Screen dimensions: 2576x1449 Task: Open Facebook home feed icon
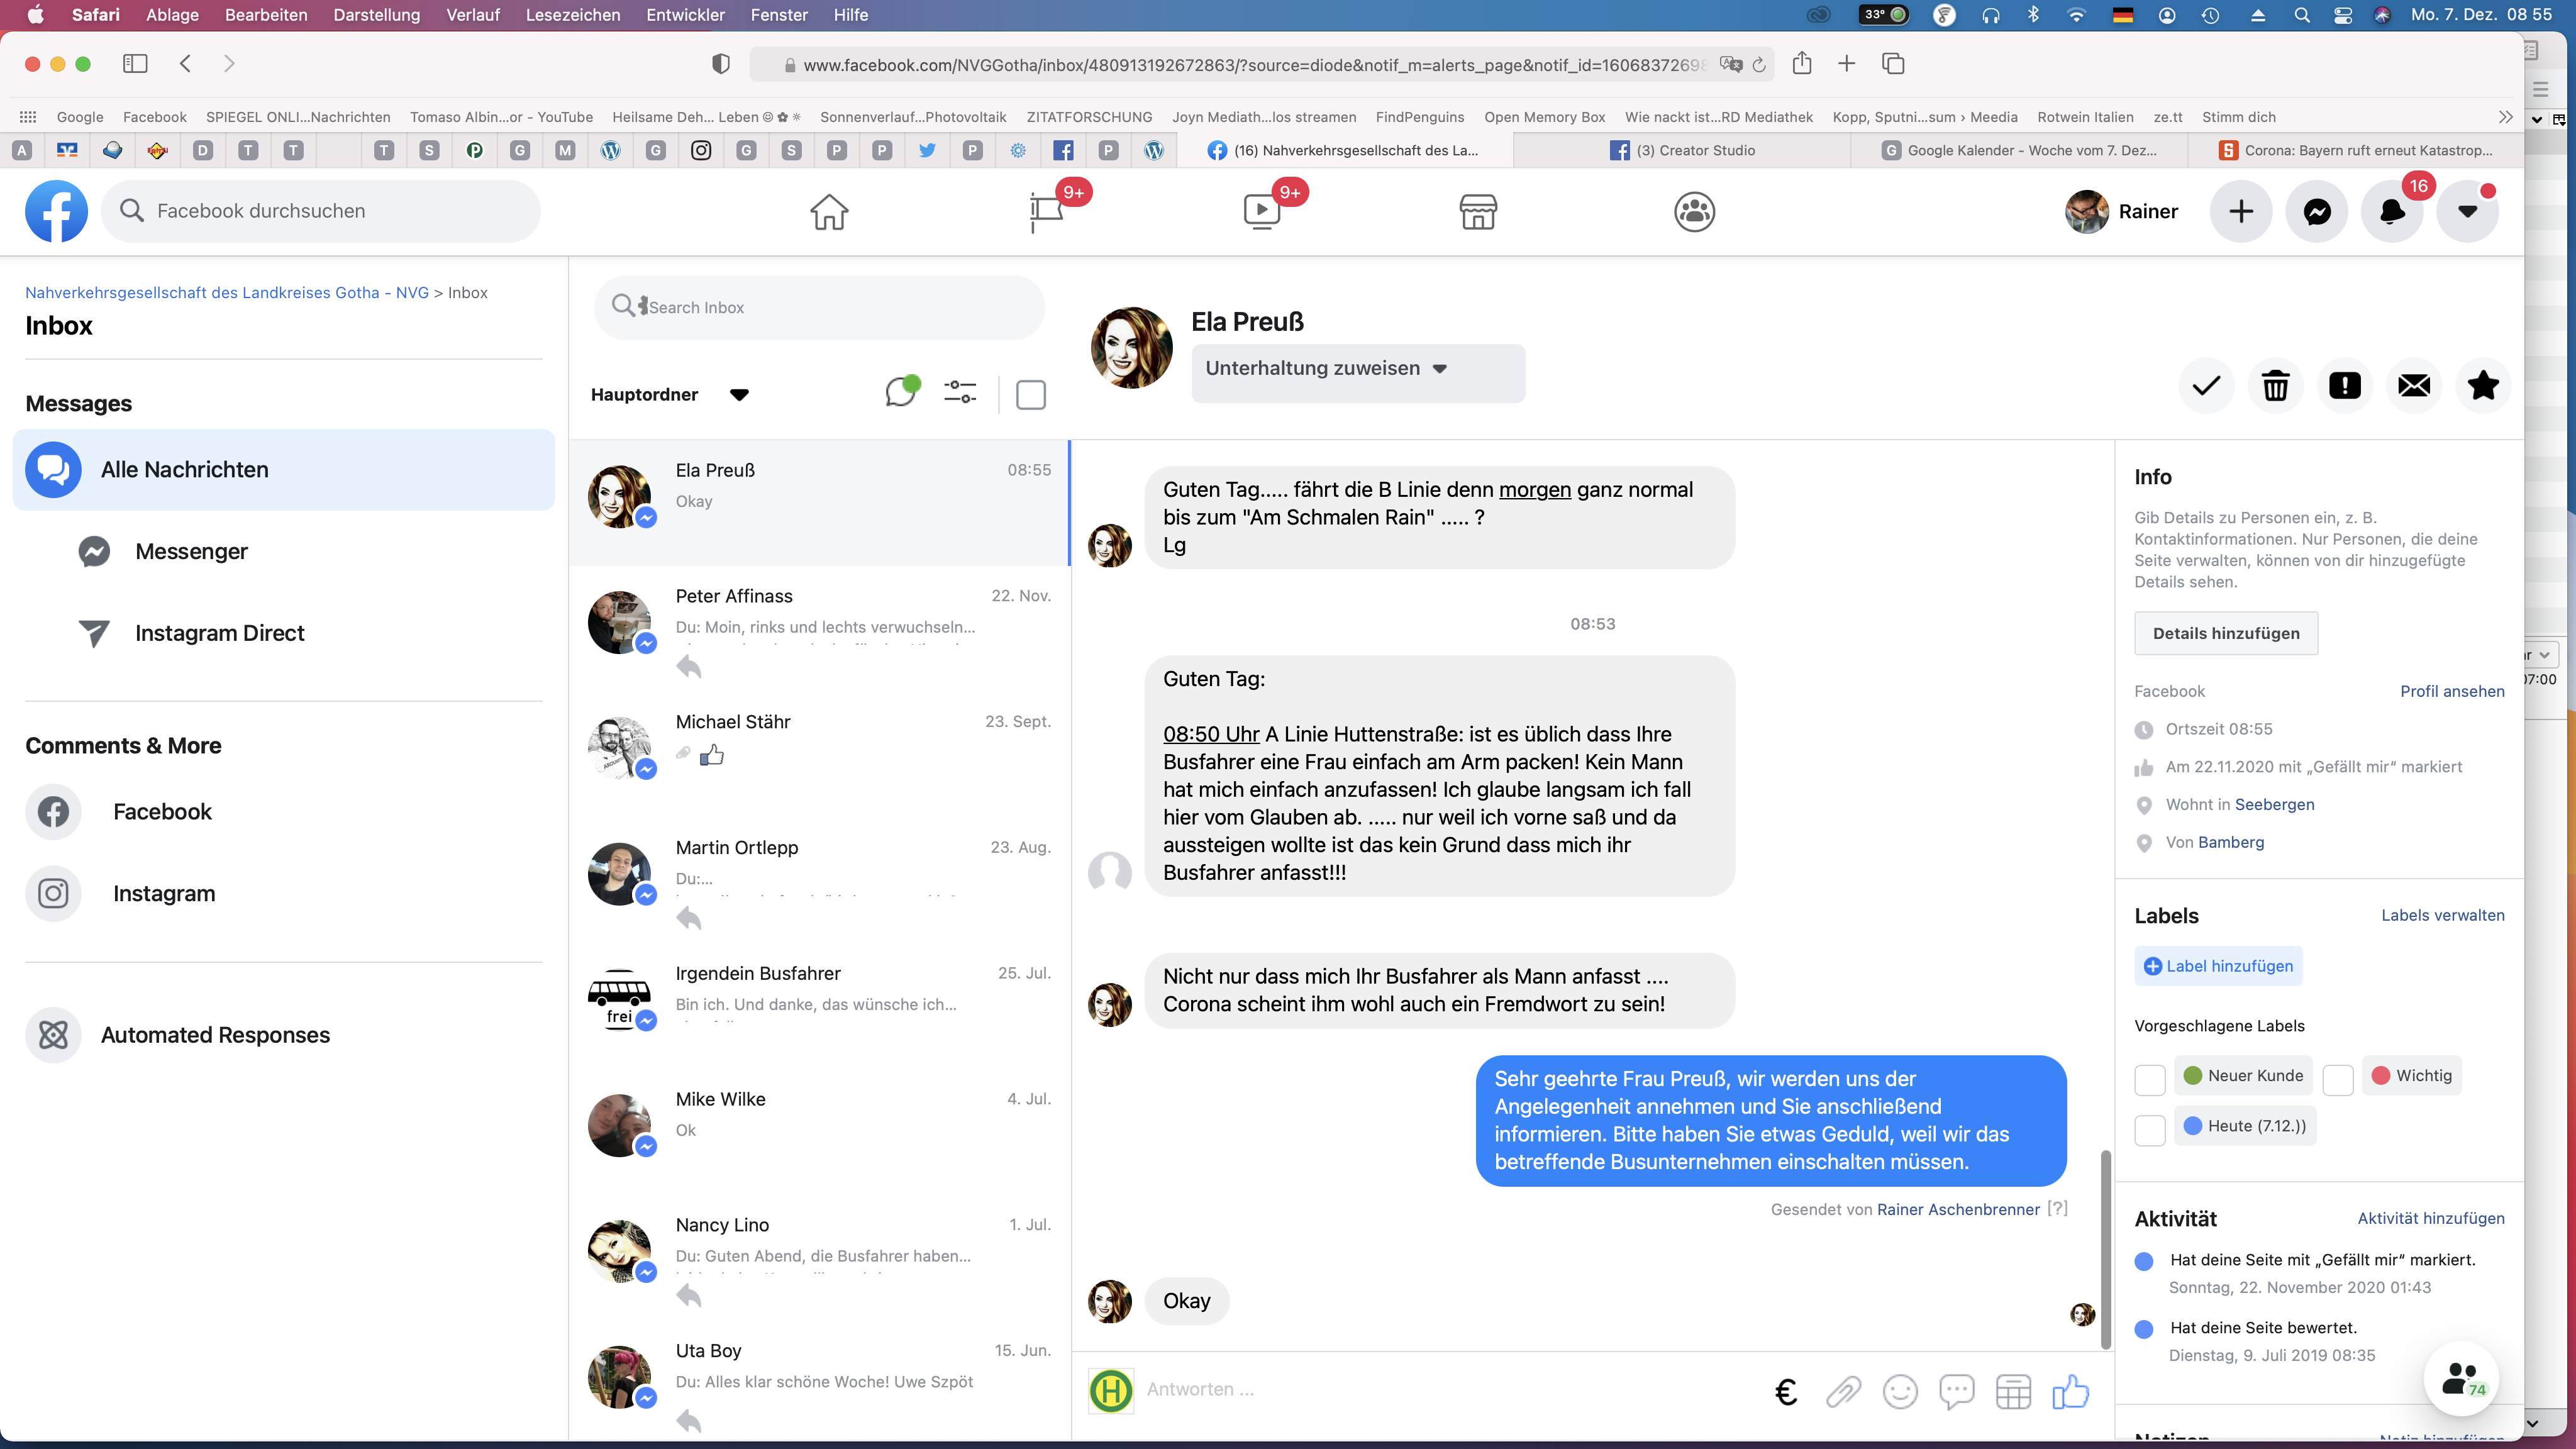pos(829,212)
